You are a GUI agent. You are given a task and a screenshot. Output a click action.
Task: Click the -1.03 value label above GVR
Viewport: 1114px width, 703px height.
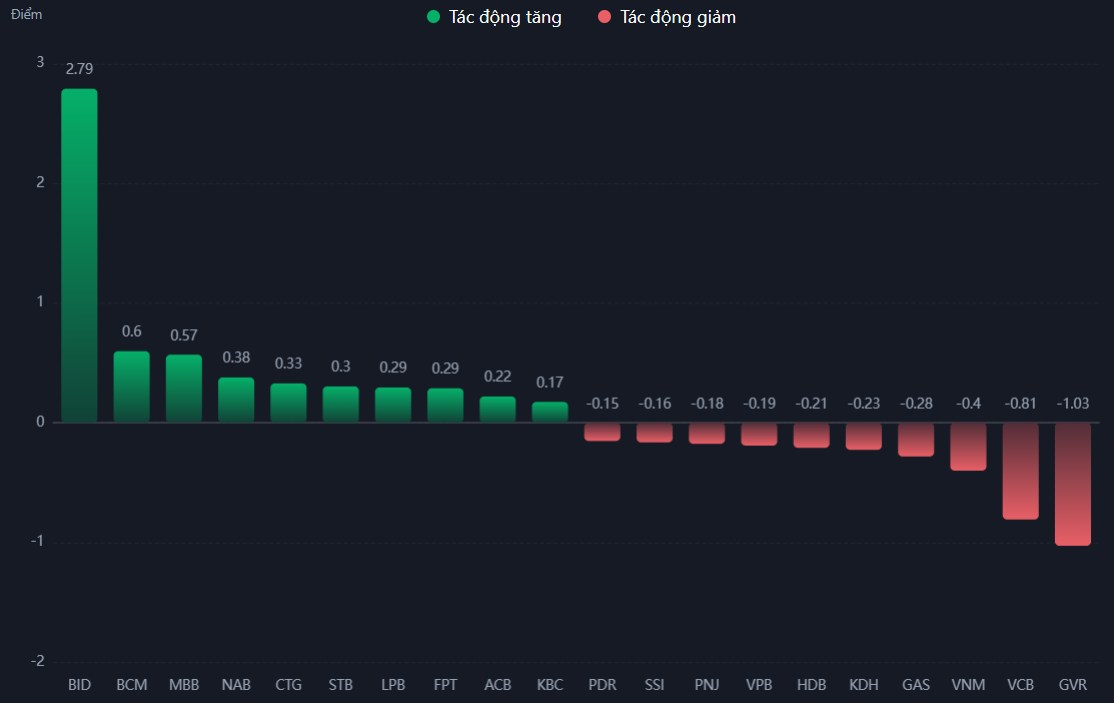click(1072, 403)
